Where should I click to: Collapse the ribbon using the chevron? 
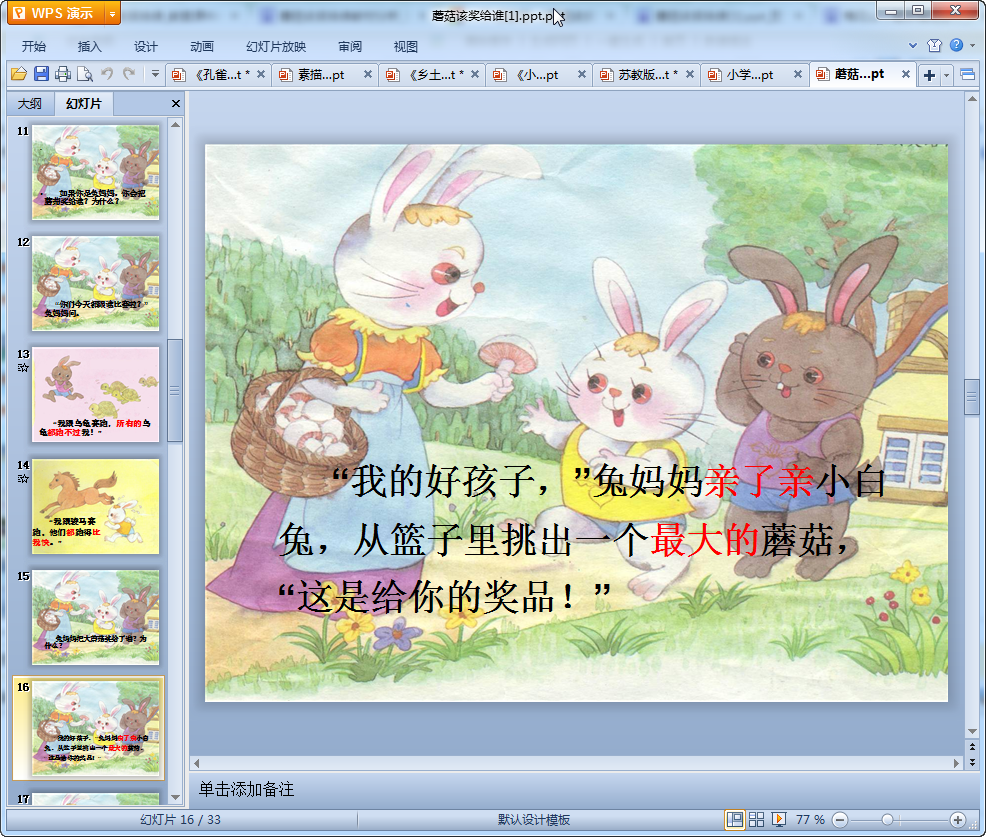click(912, 45)
